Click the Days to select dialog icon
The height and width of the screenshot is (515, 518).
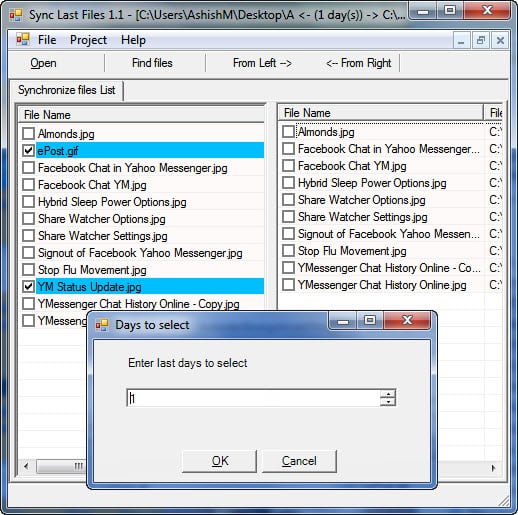click(102, 324)
